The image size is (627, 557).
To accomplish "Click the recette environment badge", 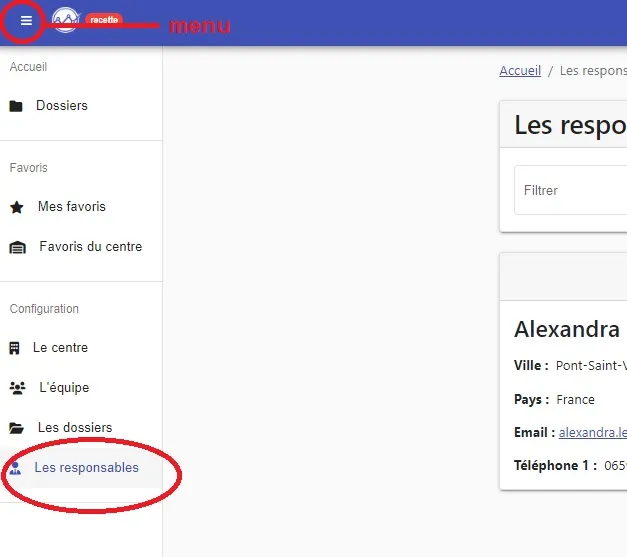I will pyautogui.click(x=104, y=20).
